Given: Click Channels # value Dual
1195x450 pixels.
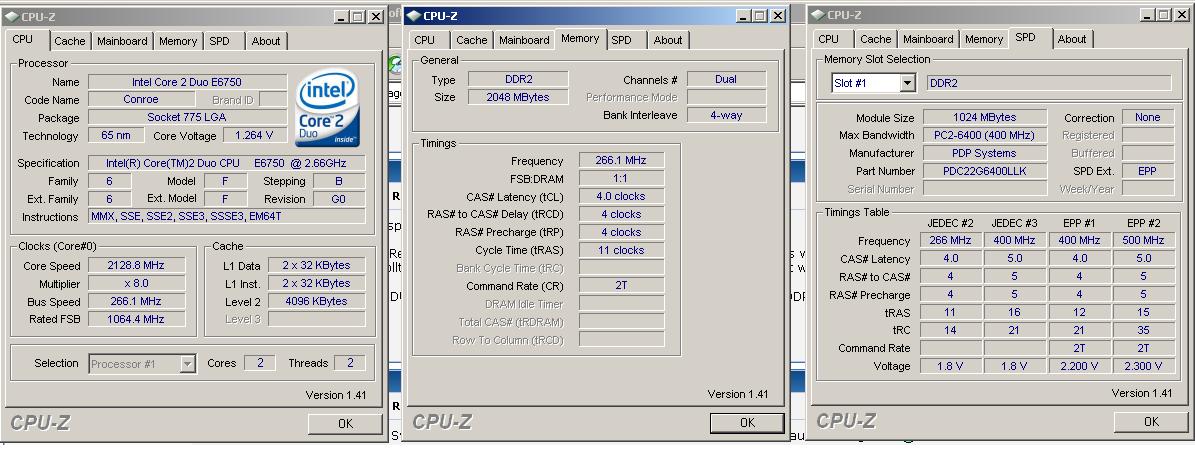Looking at the screenshot, I should tap(726, 79).
